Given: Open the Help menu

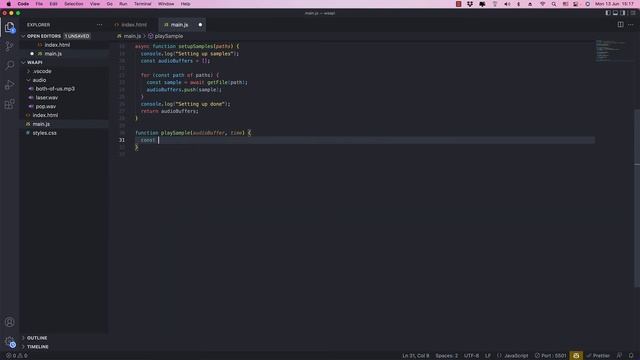Looking at the screenshot, I should [x=185, y=4].
